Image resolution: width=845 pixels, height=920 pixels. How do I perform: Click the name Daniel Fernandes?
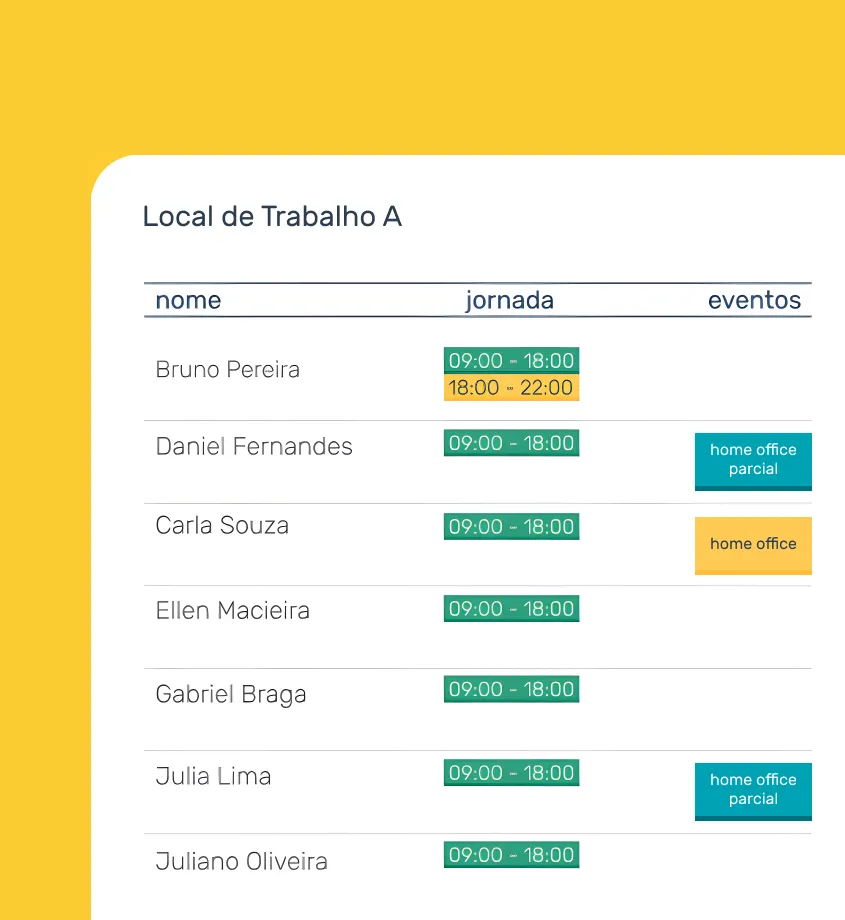click(x=254, y=447)
